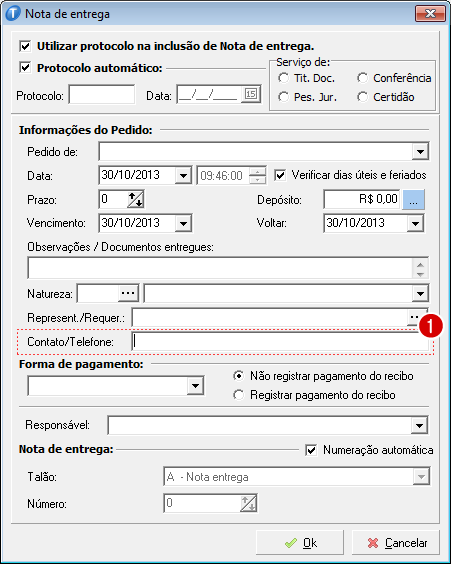
Task: Open the Vencimento date dropdown
Action: (x=183, y=223)
